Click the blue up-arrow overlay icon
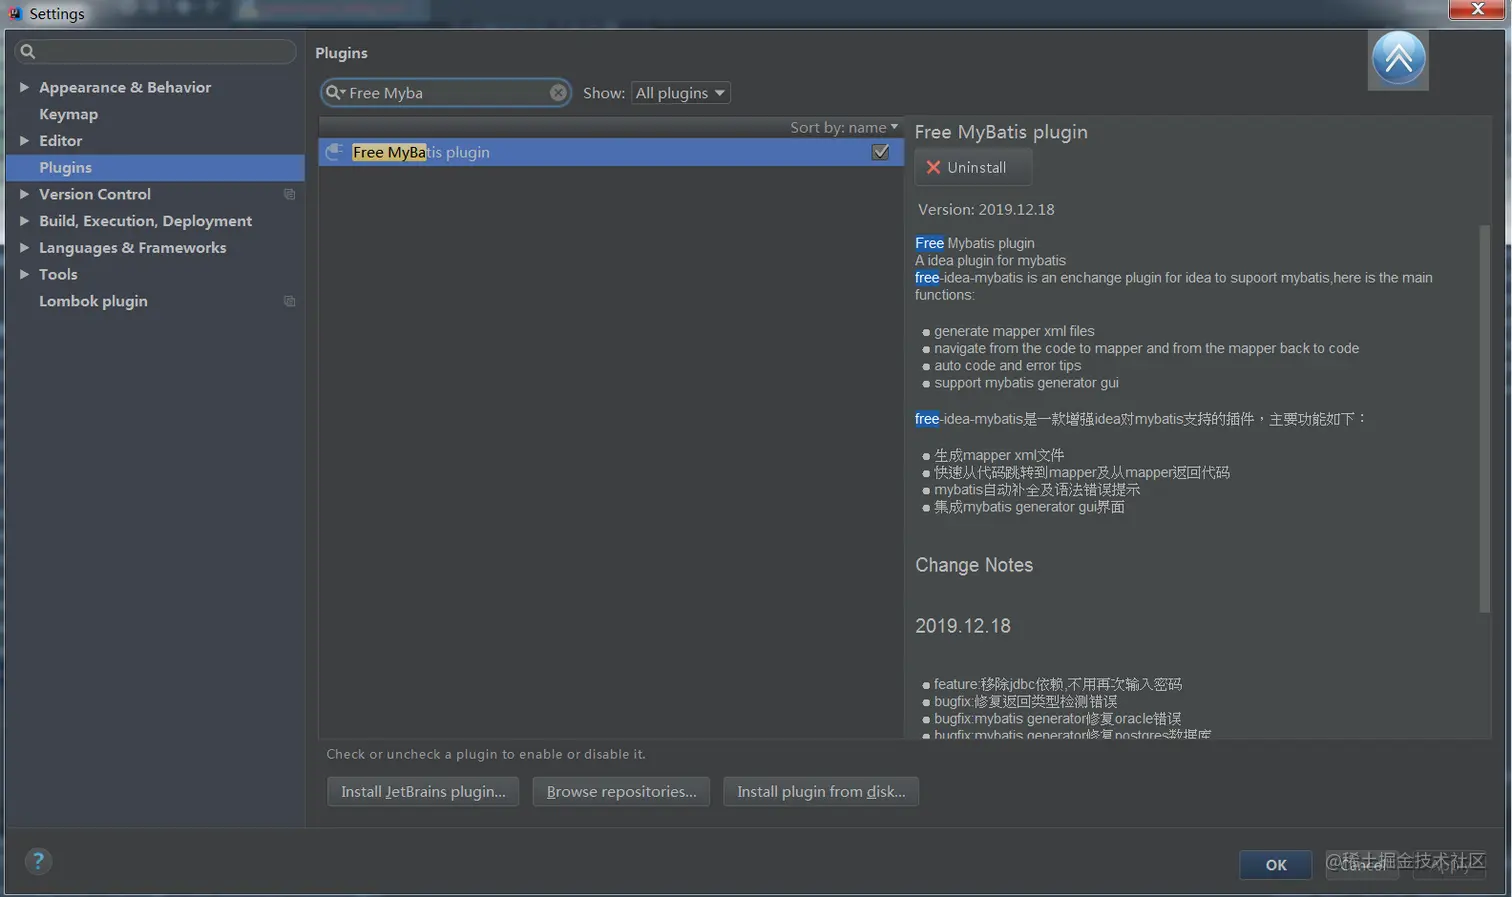 pos(1398,59)
